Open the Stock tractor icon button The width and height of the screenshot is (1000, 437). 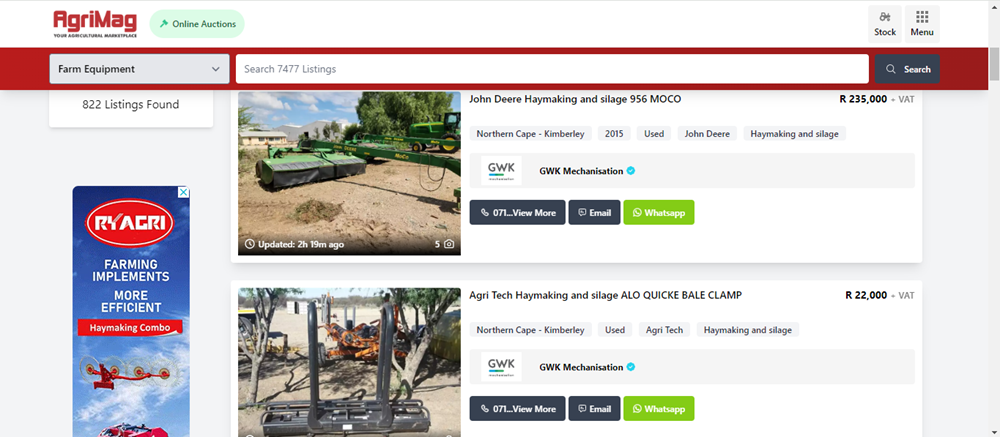[x=885, y=24]
